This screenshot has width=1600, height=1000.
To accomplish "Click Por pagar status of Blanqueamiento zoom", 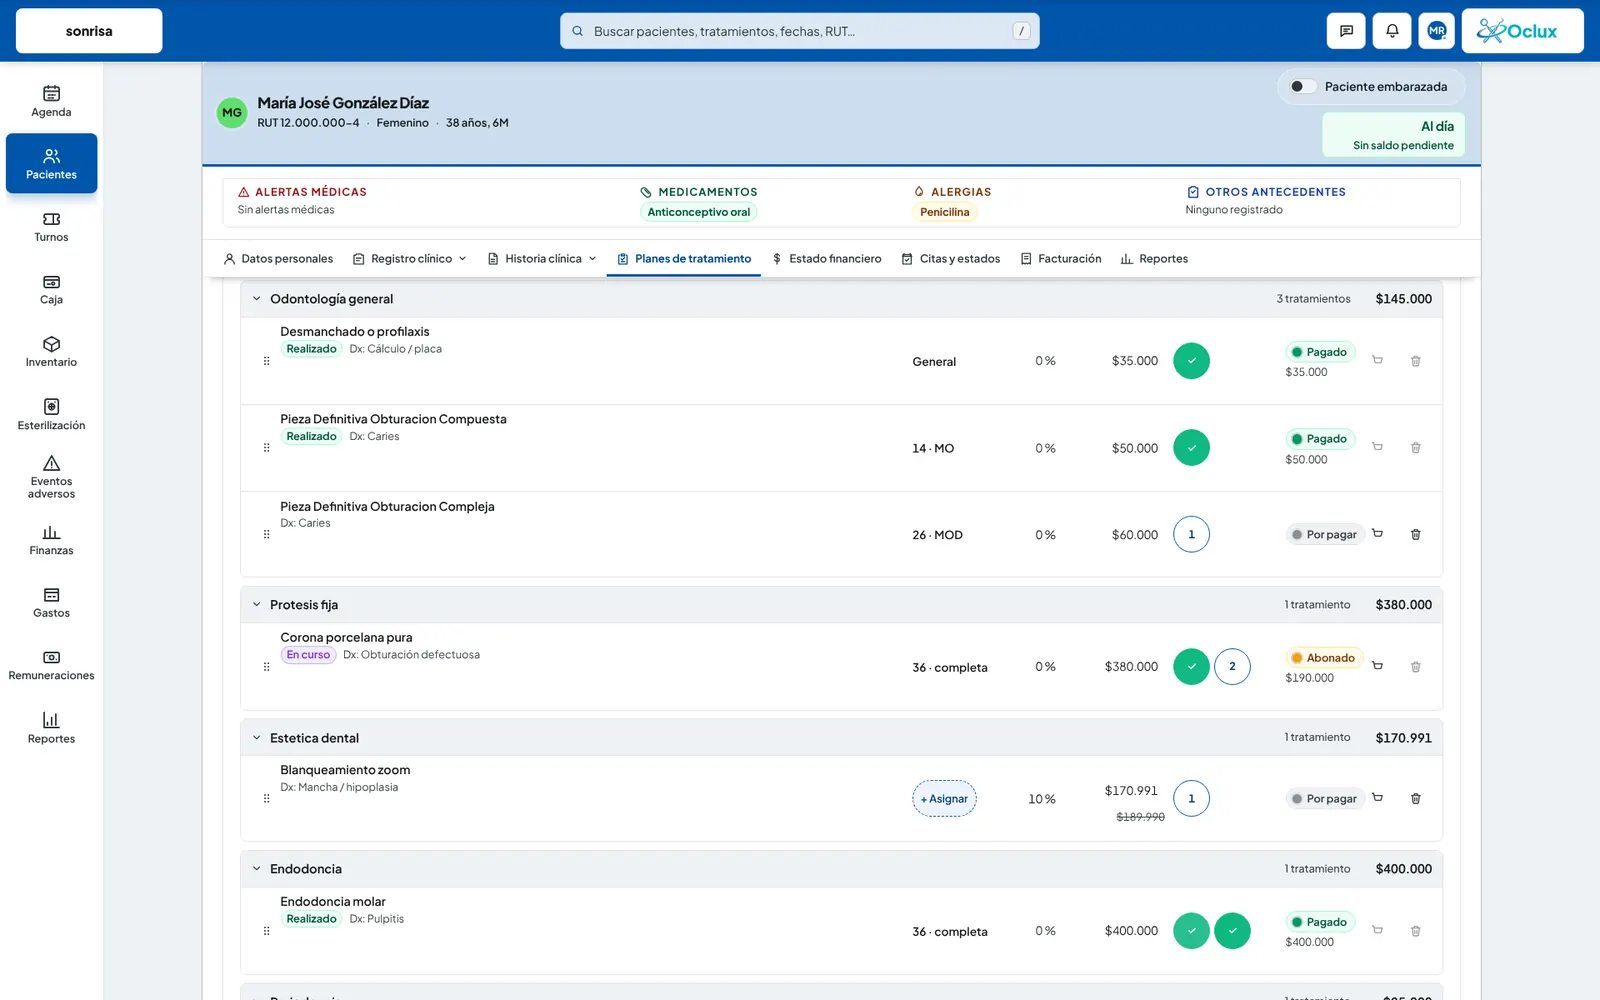I will pos(1325,799).
